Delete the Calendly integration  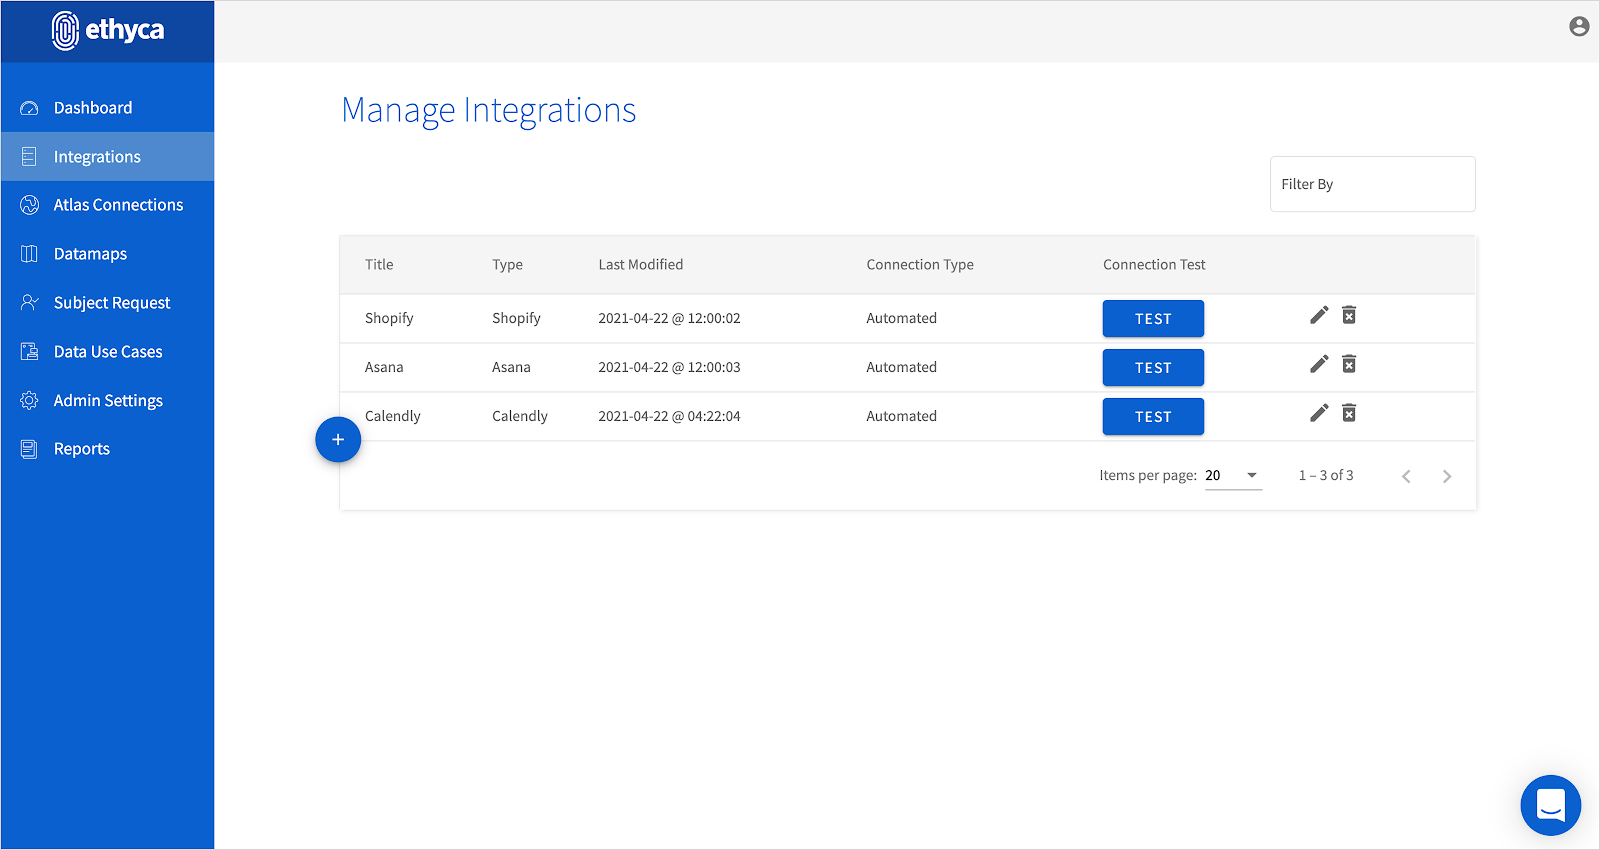coord(1349,413)
